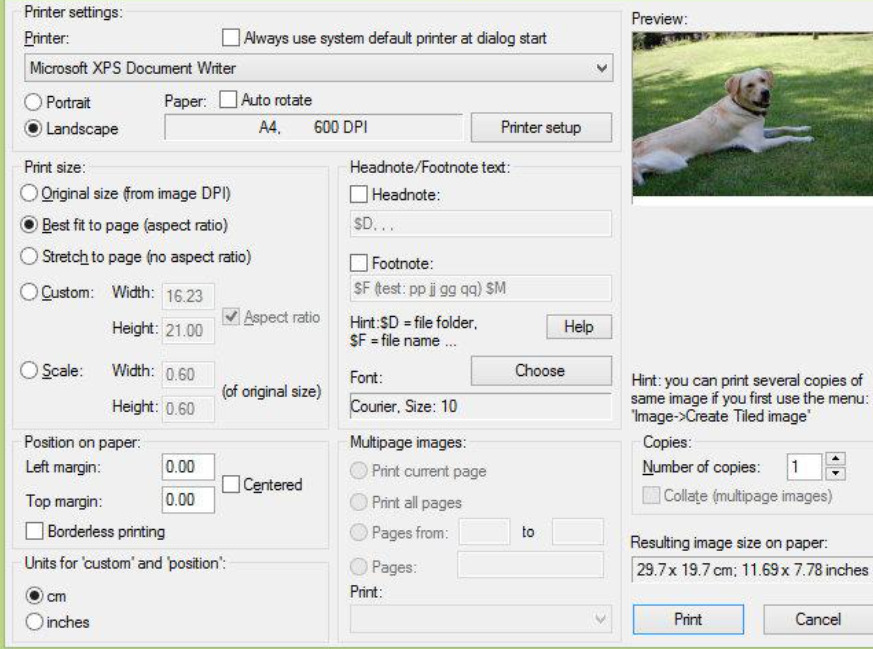Click the Custom Height field 21.00
The height and width of the screenshot is (649, 873).
[188, 331]
